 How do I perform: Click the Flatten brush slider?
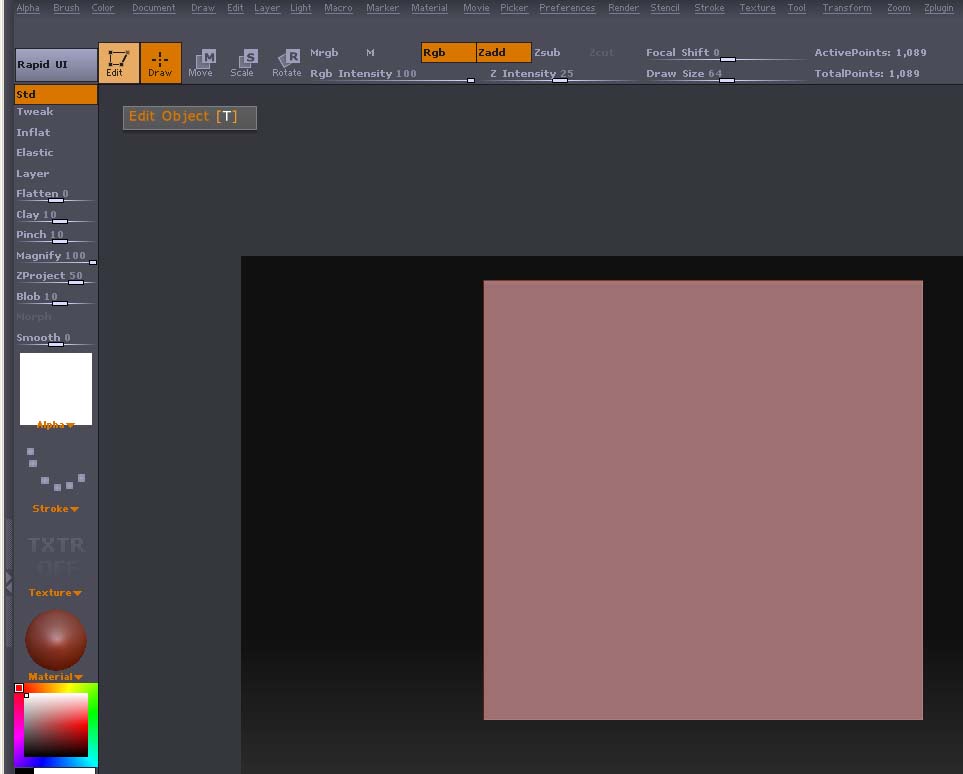(x=55, y=195)
